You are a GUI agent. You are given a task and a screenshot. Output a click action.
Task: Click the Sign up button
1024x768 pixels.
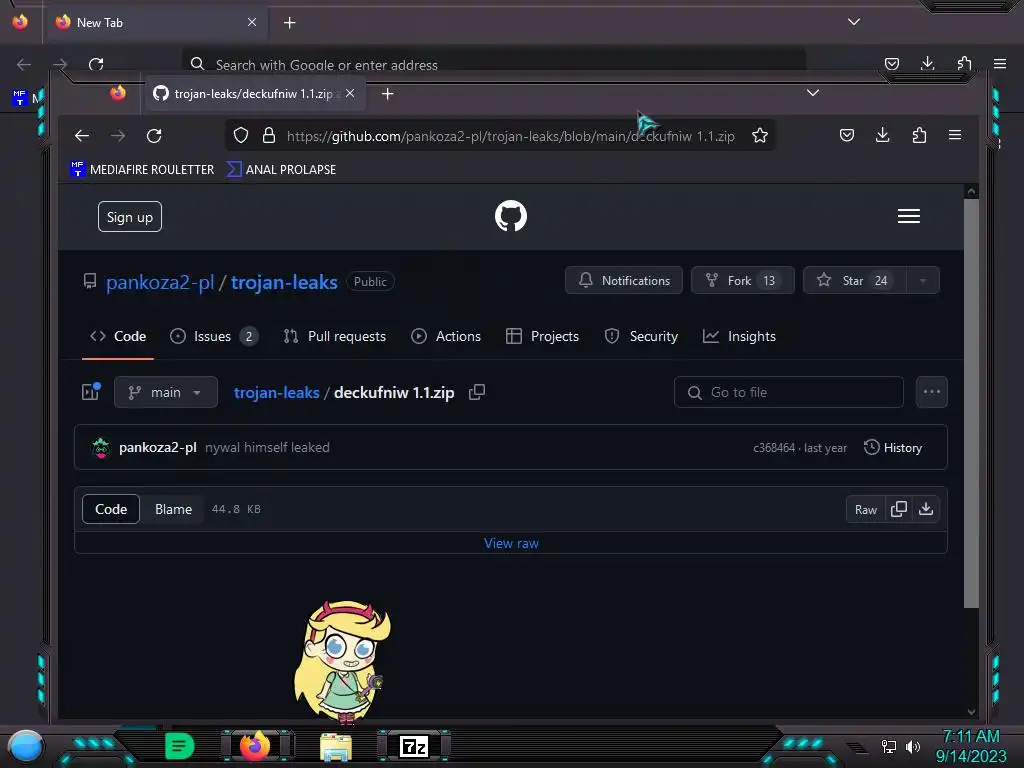point(130,217)
